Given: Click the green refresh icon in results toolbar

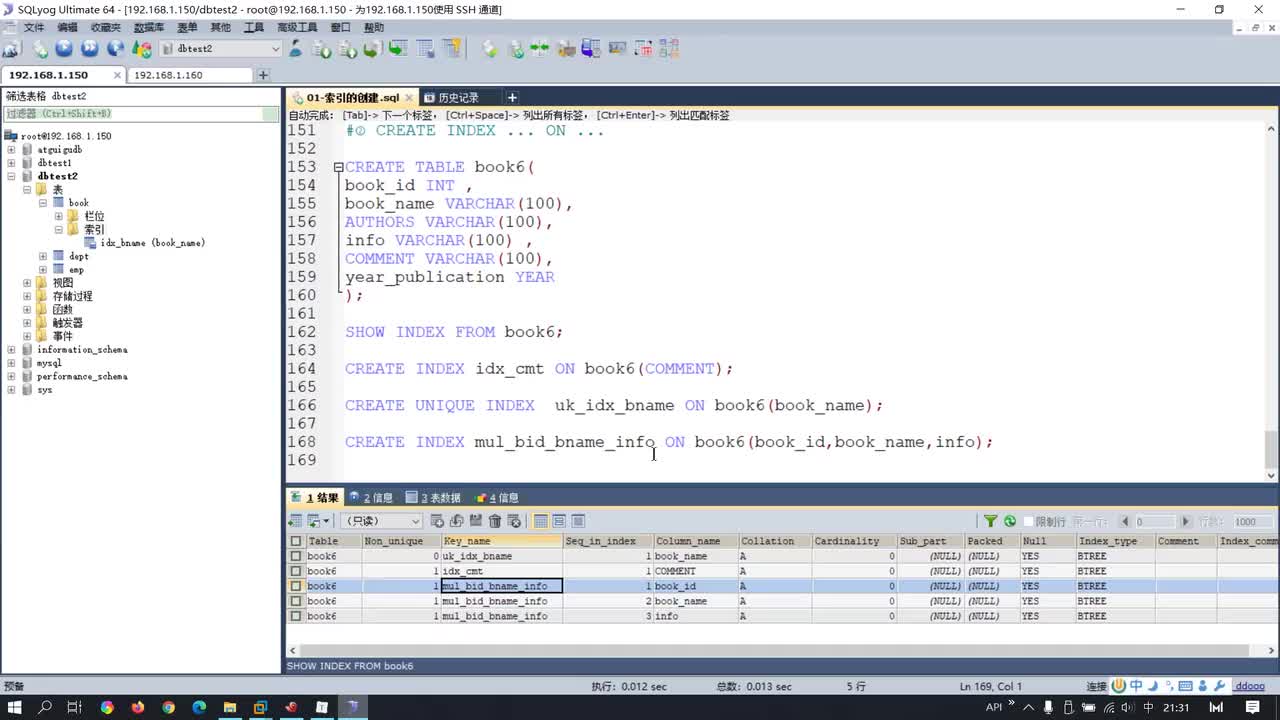Looking at the screenshot, I should pyautogui.click(x=1010, y=521).
